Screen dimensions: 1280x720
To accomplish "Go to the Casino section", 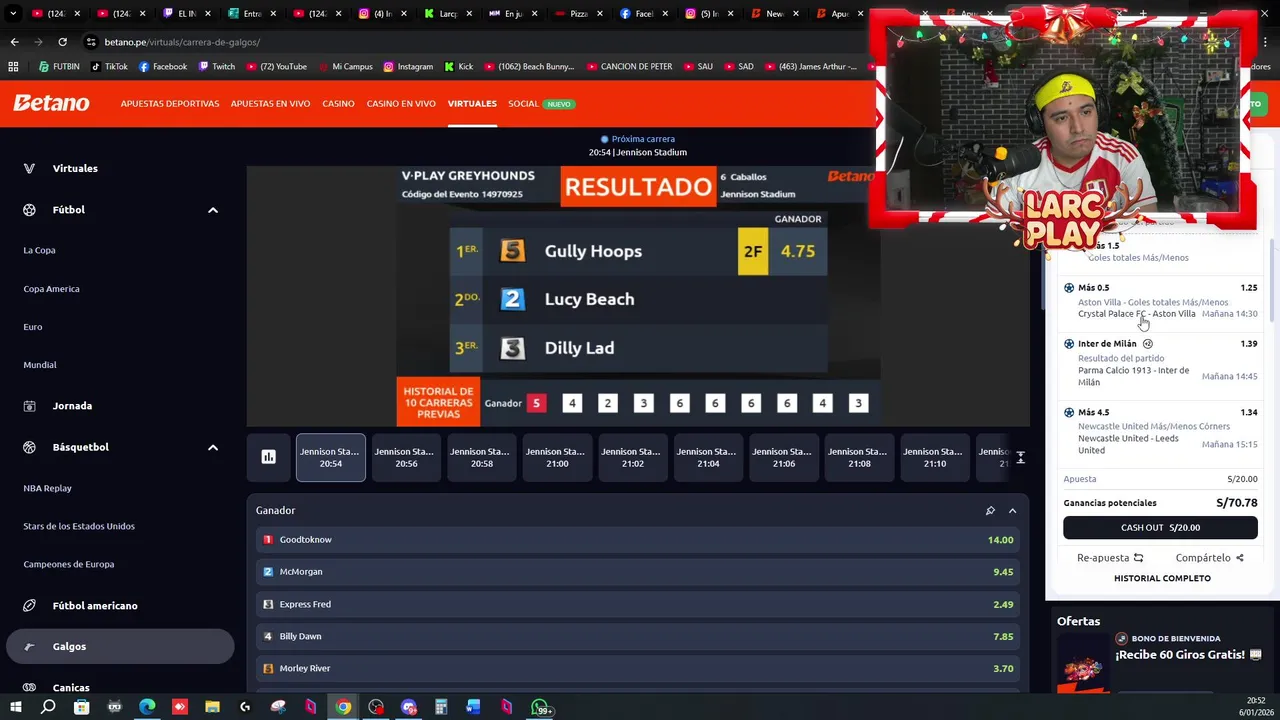I will pos(338,104).
